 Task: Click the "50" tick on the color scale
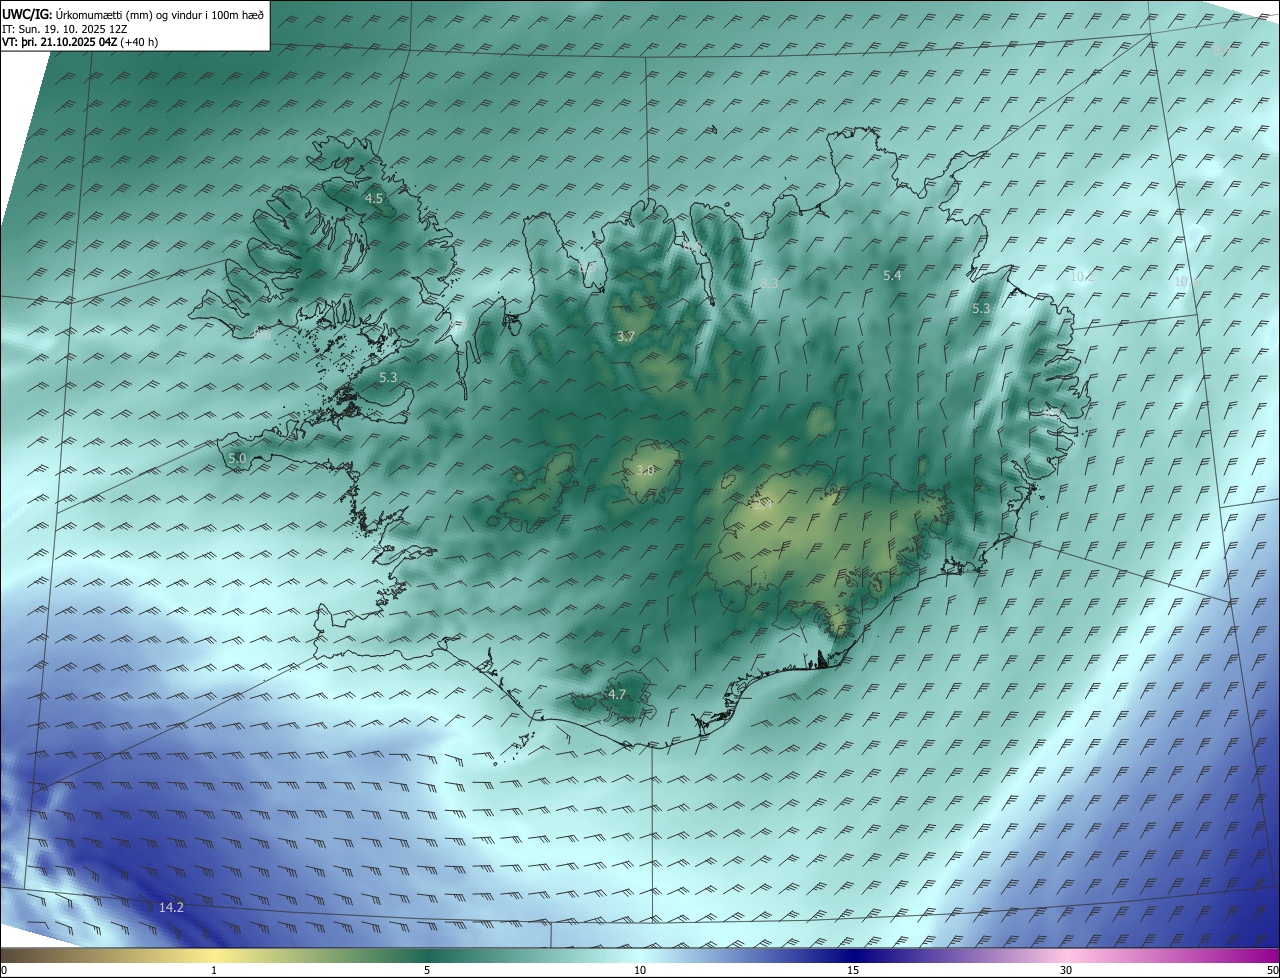[x=1272, y=970]
